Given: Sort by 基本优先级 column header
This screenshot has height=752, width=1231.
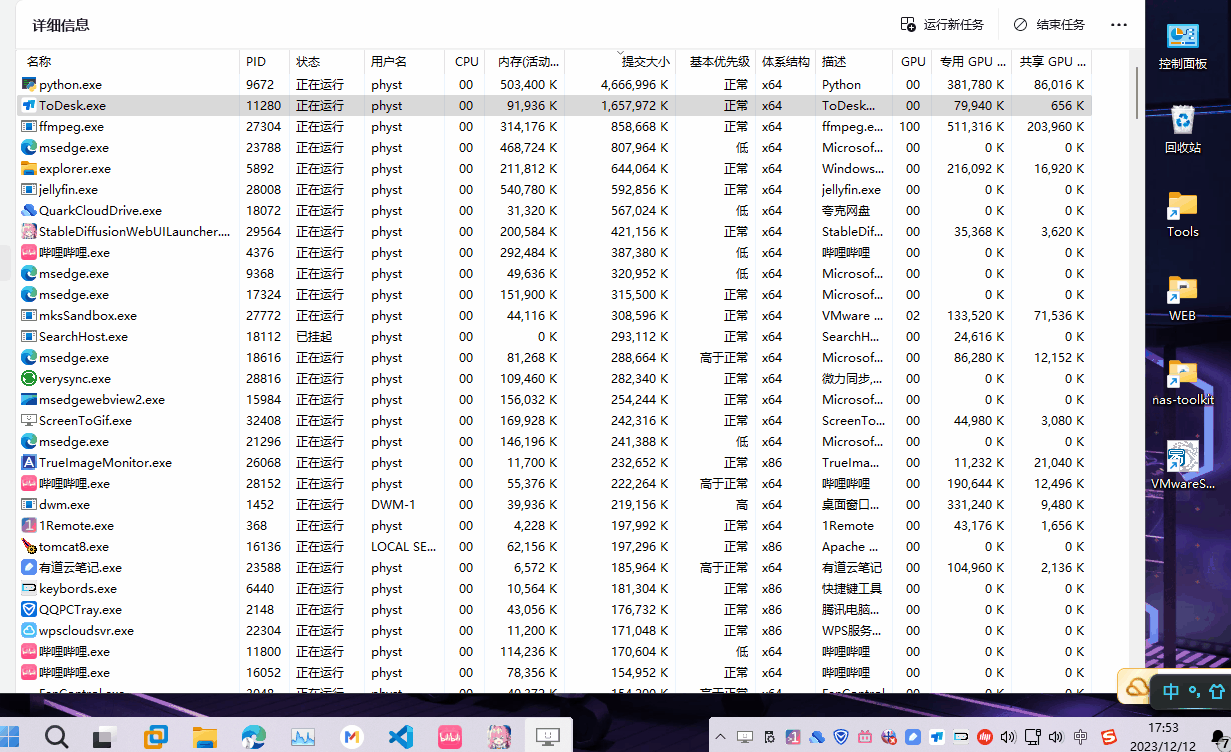Looking at the screenshot, I should click(715, 62).
